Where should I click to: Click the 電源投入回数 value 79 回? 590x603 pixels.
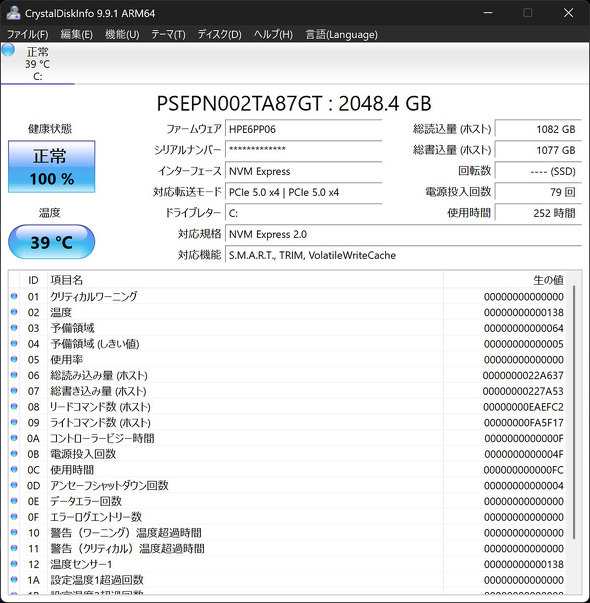pyautogui.click(x=538, y=192)
